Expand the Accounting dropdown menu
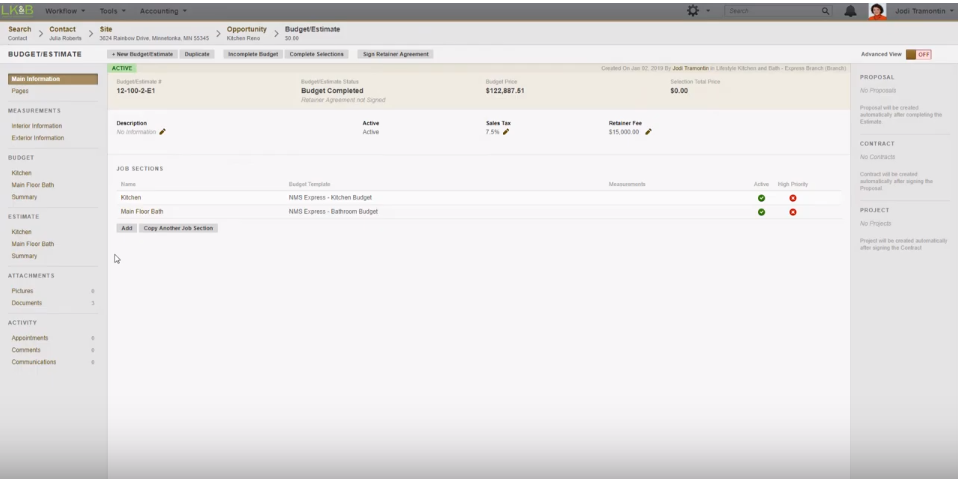Viewport: 958px width, 479px height. (x=163, y=10)
